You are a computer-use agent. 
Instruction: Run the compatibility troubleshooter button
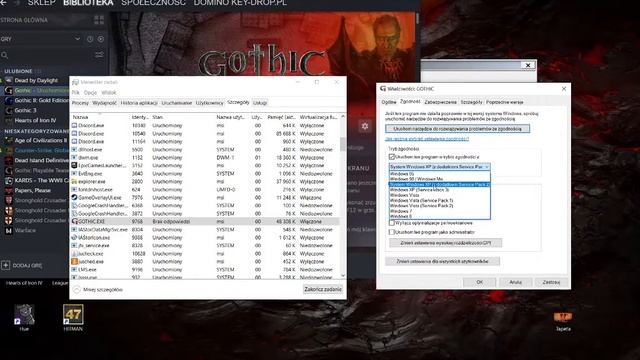[458, 129]
